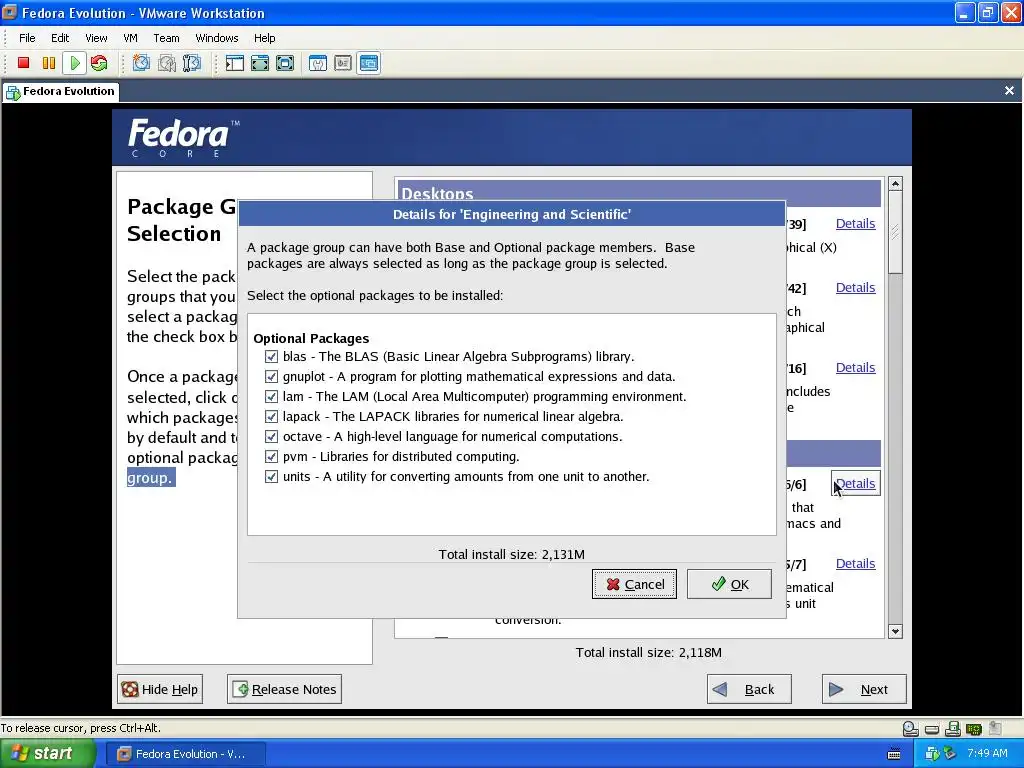
Task: Click the Revert to Snapshot icon
Action: (x=167, y=63)
